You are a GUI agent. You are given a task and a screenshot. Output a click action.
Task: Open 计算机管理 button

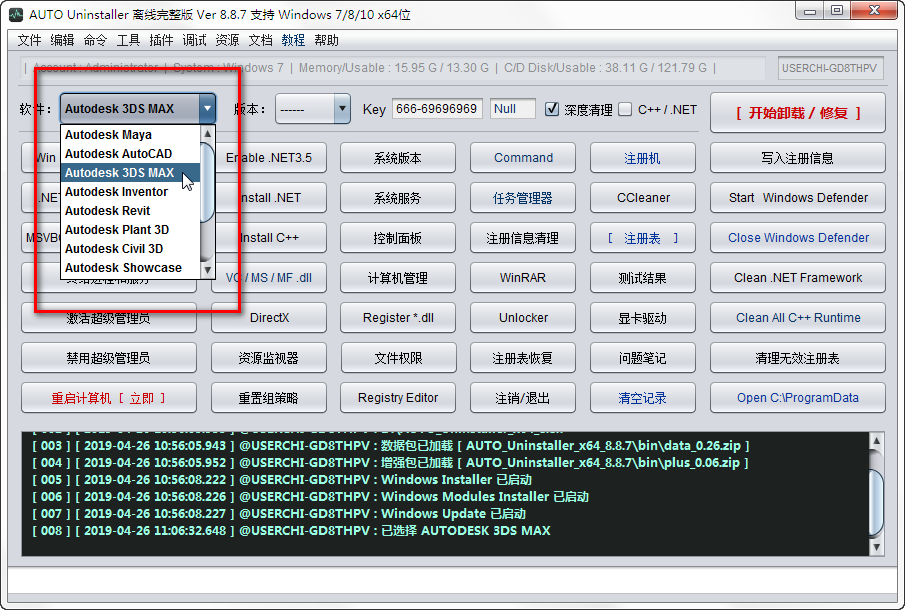point(398,278)
